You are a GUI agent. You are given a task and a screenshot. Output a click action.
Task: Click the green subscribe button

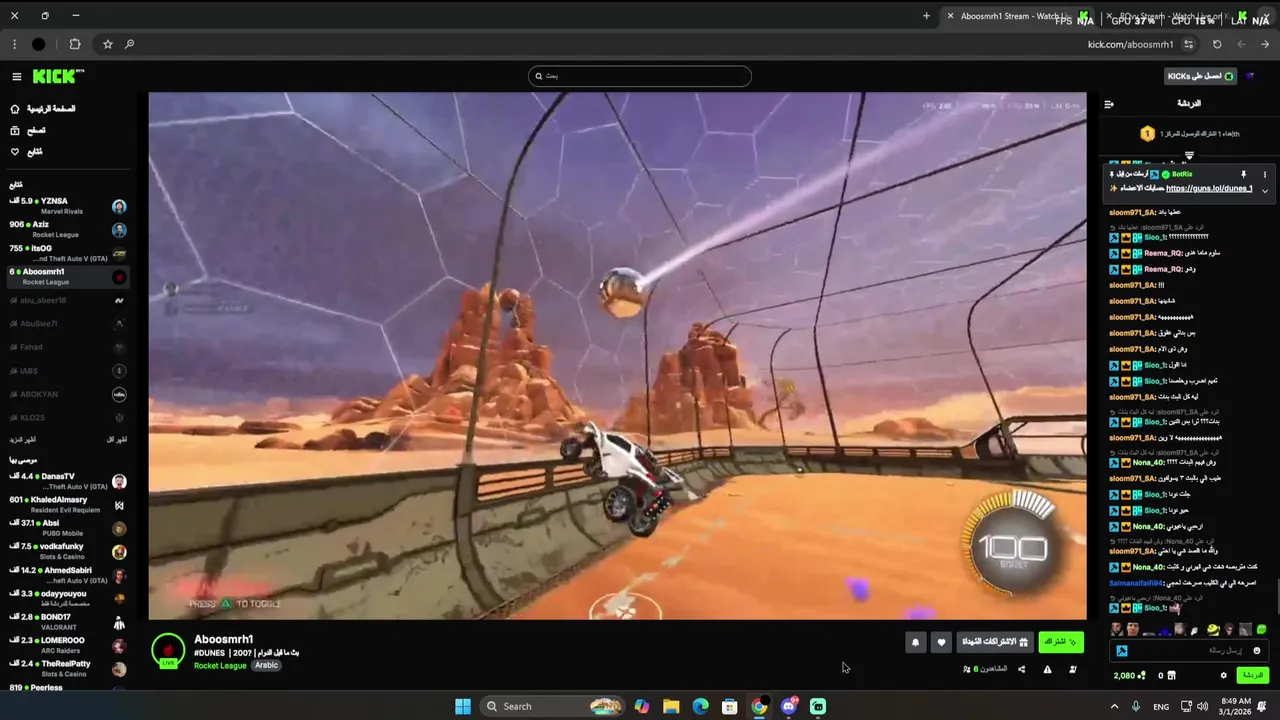(1060, 642)
